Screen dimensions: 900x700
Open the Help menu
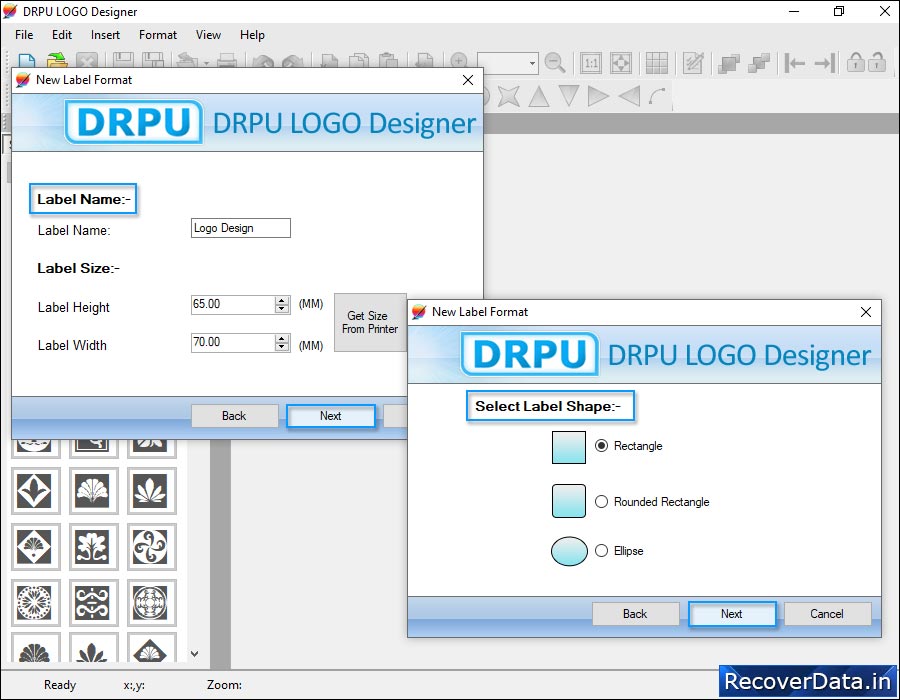click(x=253, y=35)
